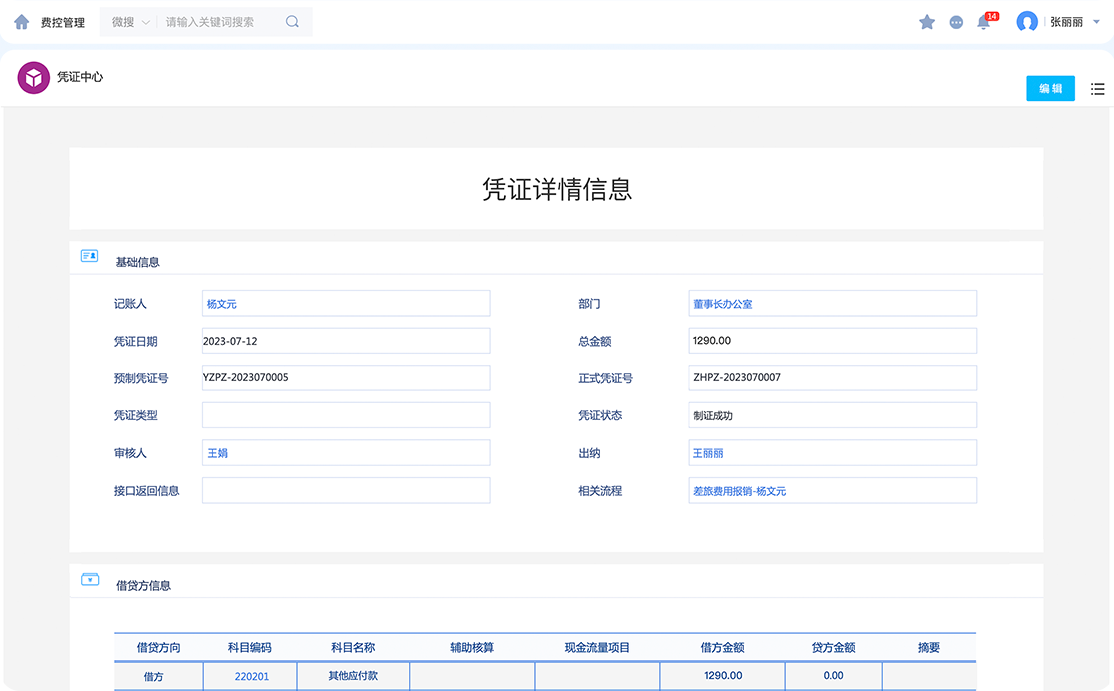Open notifications bell with 14 badge
This screenshot has height=691, width=1114.
click(x=984, y=22)
